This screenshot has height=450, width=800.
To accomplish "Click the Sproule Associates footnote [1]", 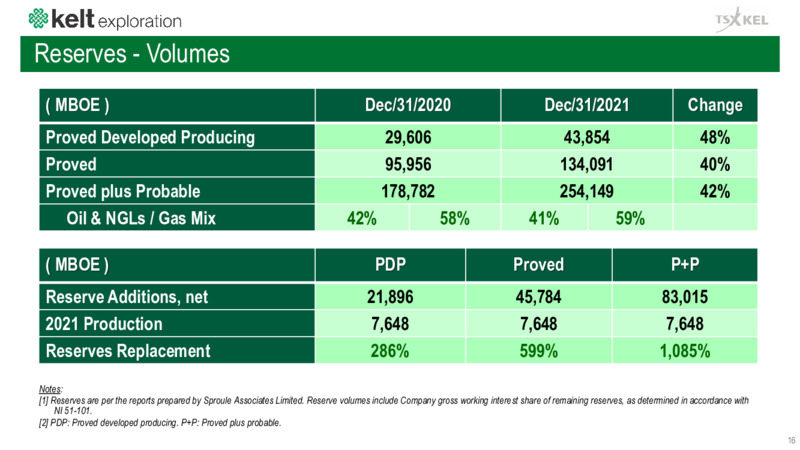I will pos(394,405).
